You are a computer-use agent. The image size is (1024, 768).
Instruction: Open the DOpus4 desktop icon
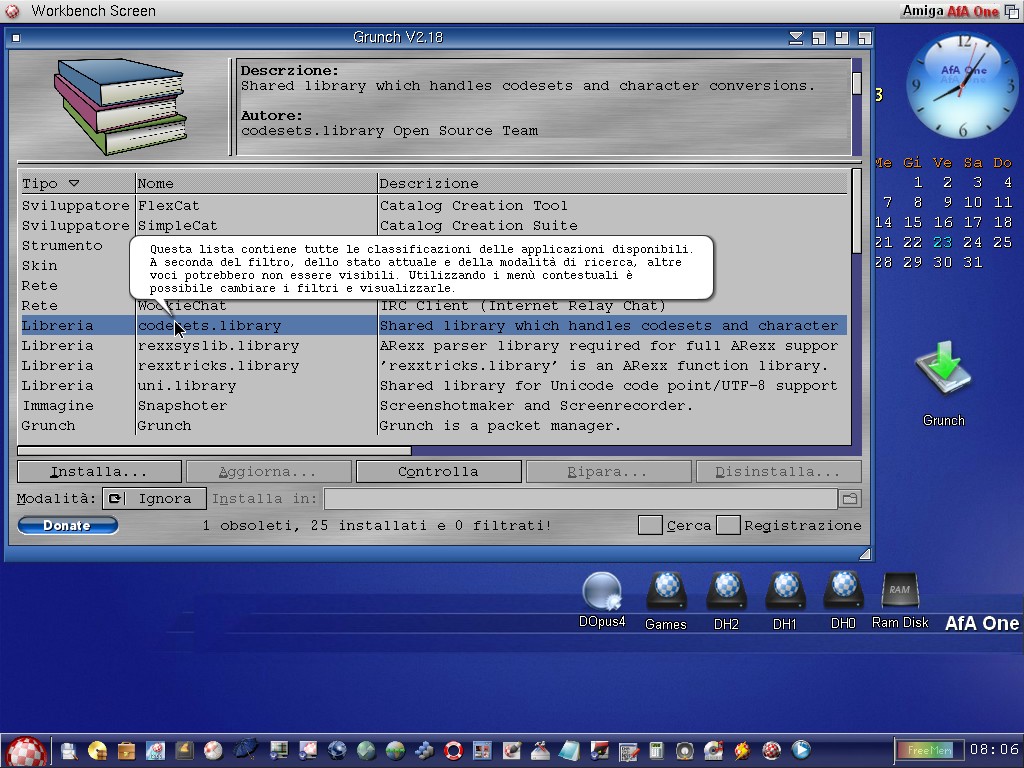pyautogui.click(x=602, y=592)
